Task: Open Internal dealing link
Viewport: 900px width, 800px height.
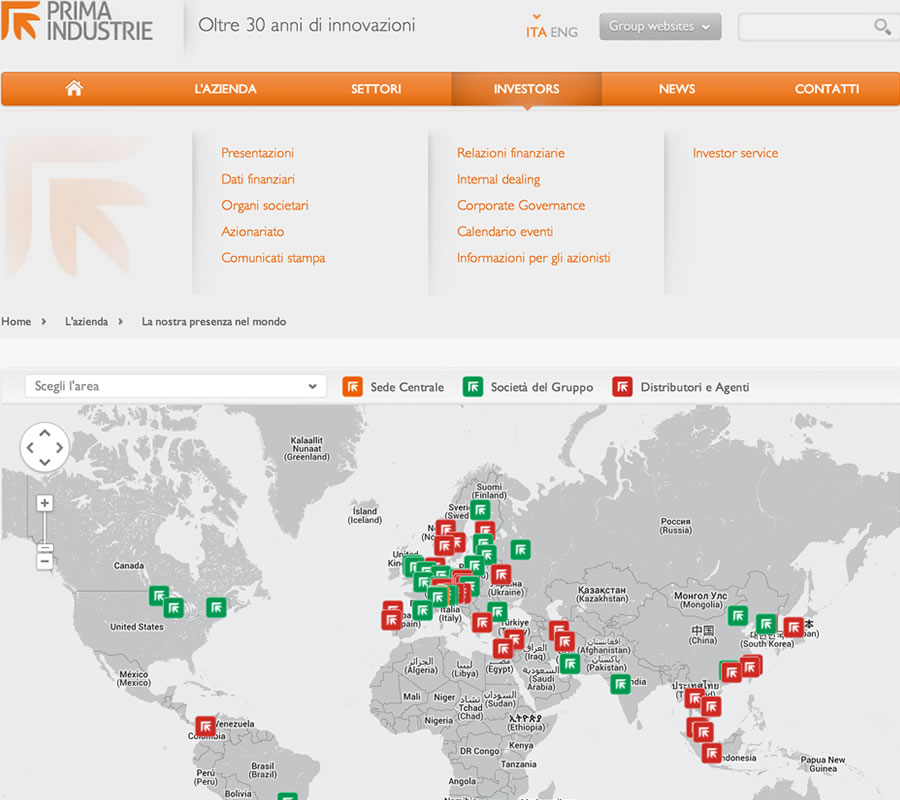Action: [498, 179]
